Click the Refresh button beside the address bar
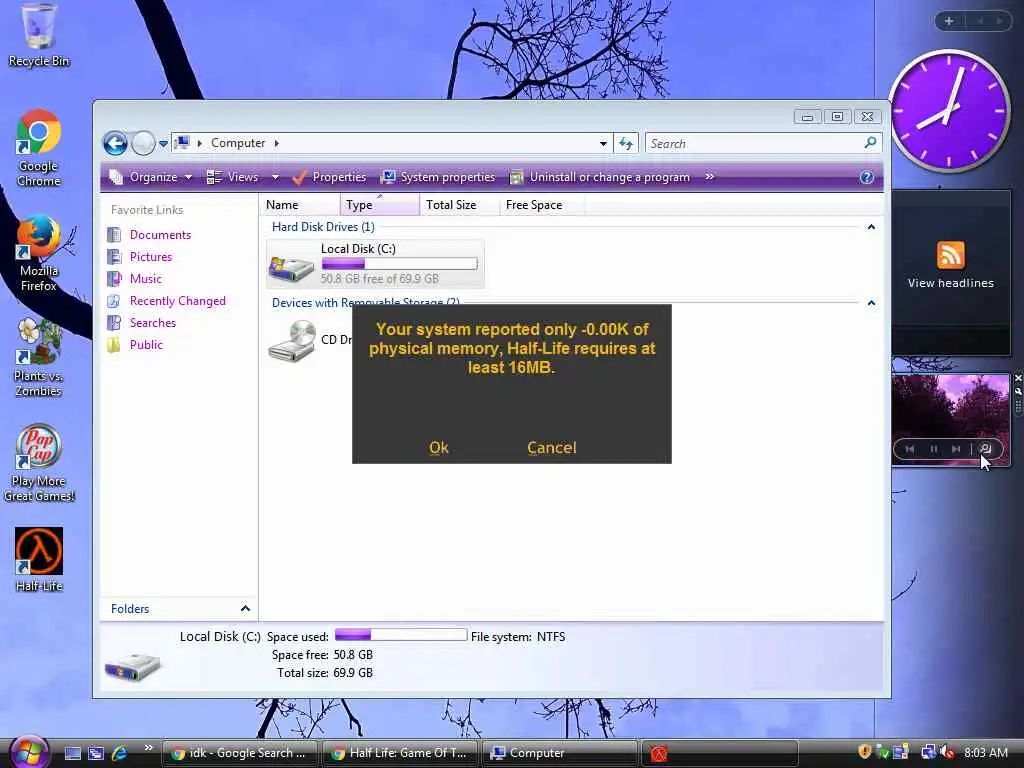This screenshot has width=1024, height=768. [x=626, y=144]
